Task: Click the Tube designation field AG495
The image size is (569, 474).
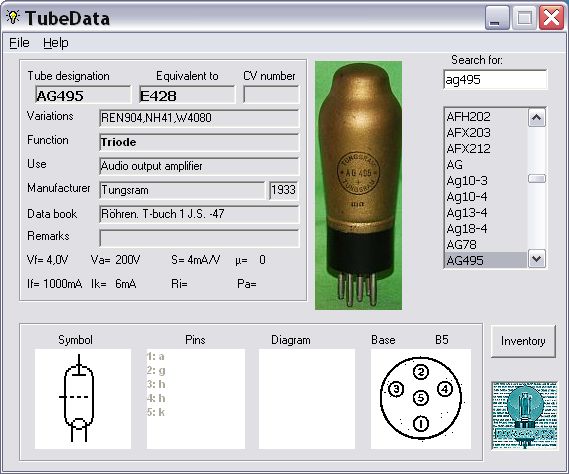Action: coord(83,95)
